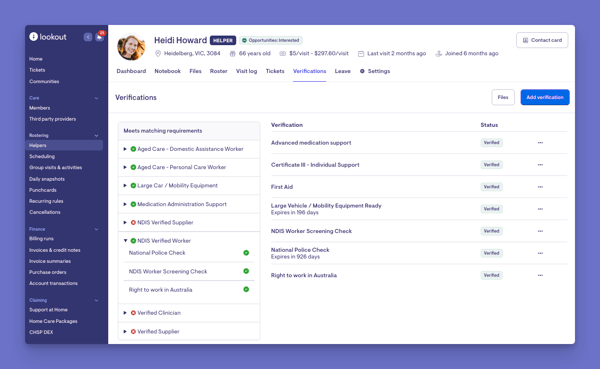
Task: Click green check icon of Aged Care Domestic Assistance
Action: (x=133, y=149)
